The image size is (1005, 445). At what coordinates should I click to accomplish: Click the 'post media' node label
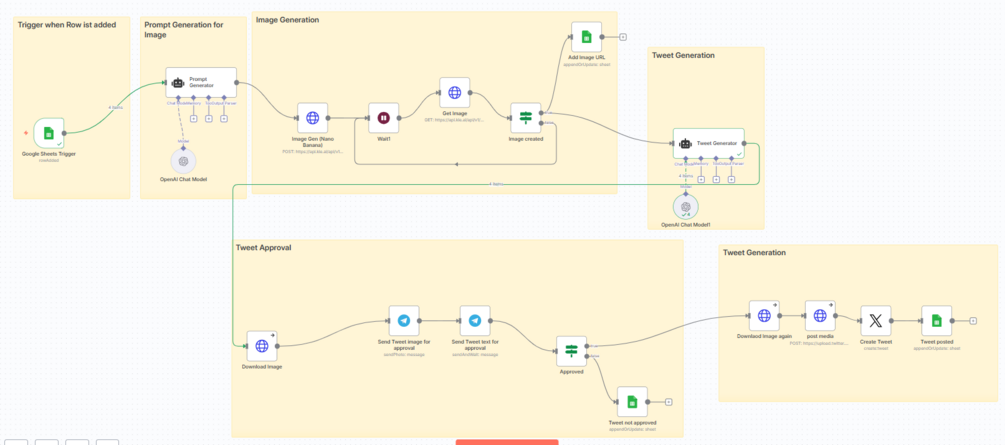click(820, 336)
